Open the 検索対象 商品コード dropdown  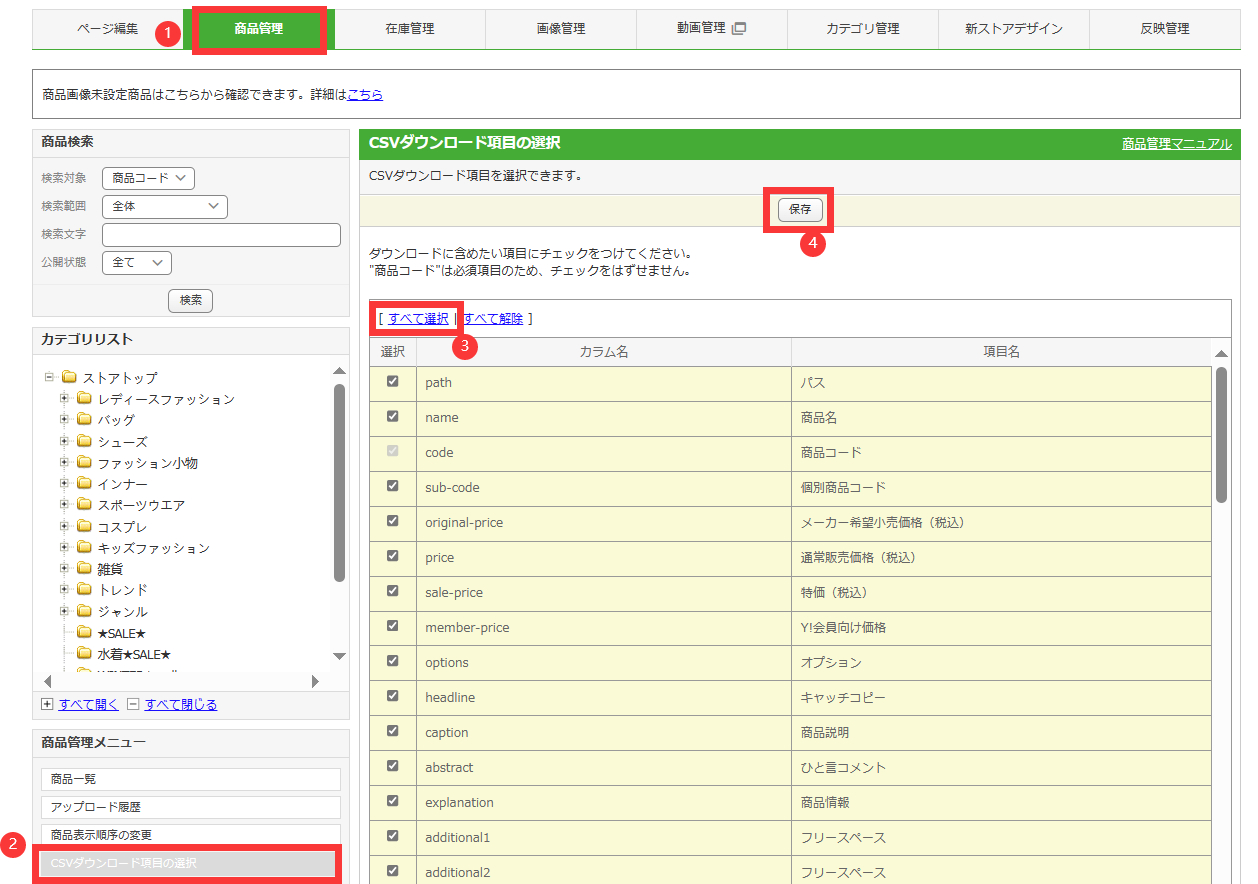tap(148, 178)
